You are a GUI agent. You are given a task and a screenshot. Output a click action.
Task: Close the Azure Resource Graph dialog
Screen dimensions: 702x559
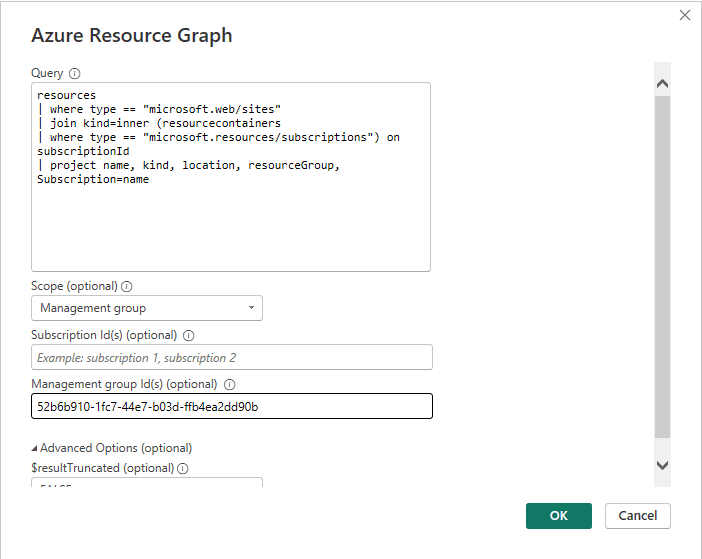click(x=685, y=15)
